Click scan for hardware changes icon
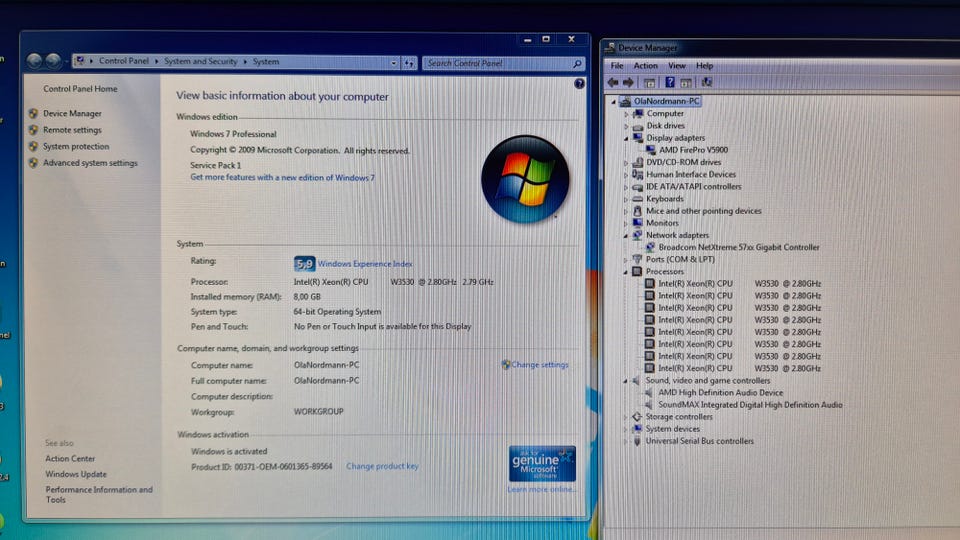 pos(707,82)
